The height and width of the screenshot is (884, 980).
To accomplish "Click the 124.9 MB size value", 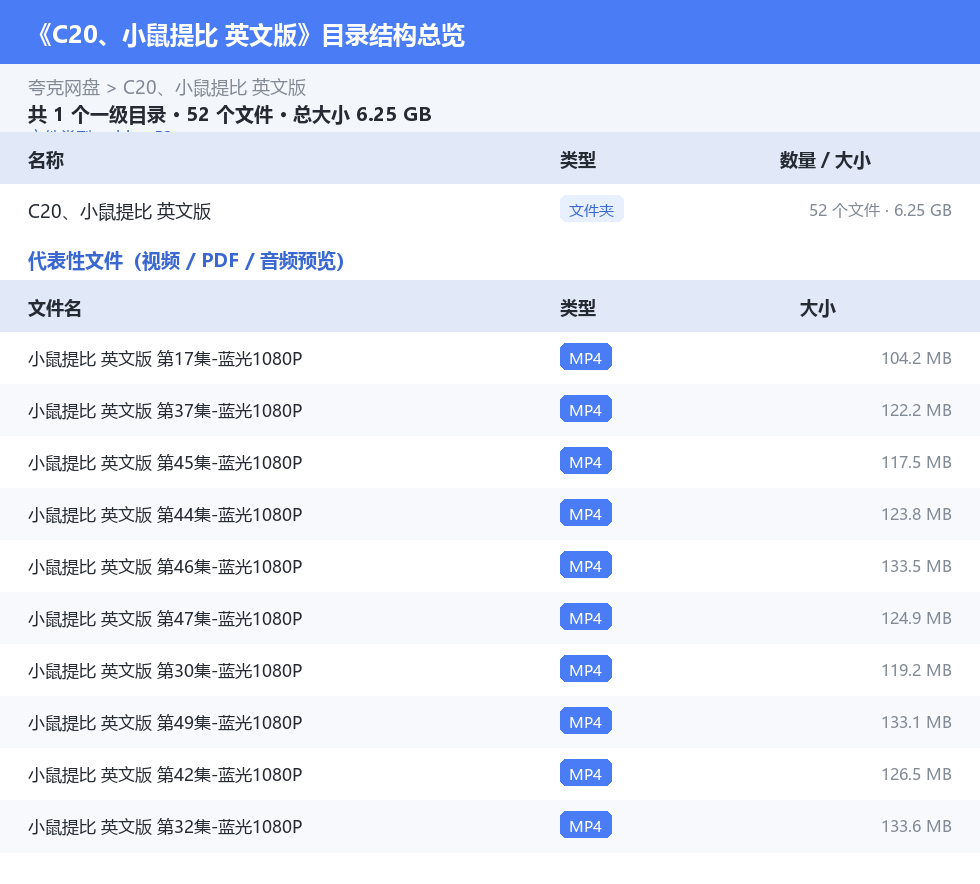I will tap(916, 618).
